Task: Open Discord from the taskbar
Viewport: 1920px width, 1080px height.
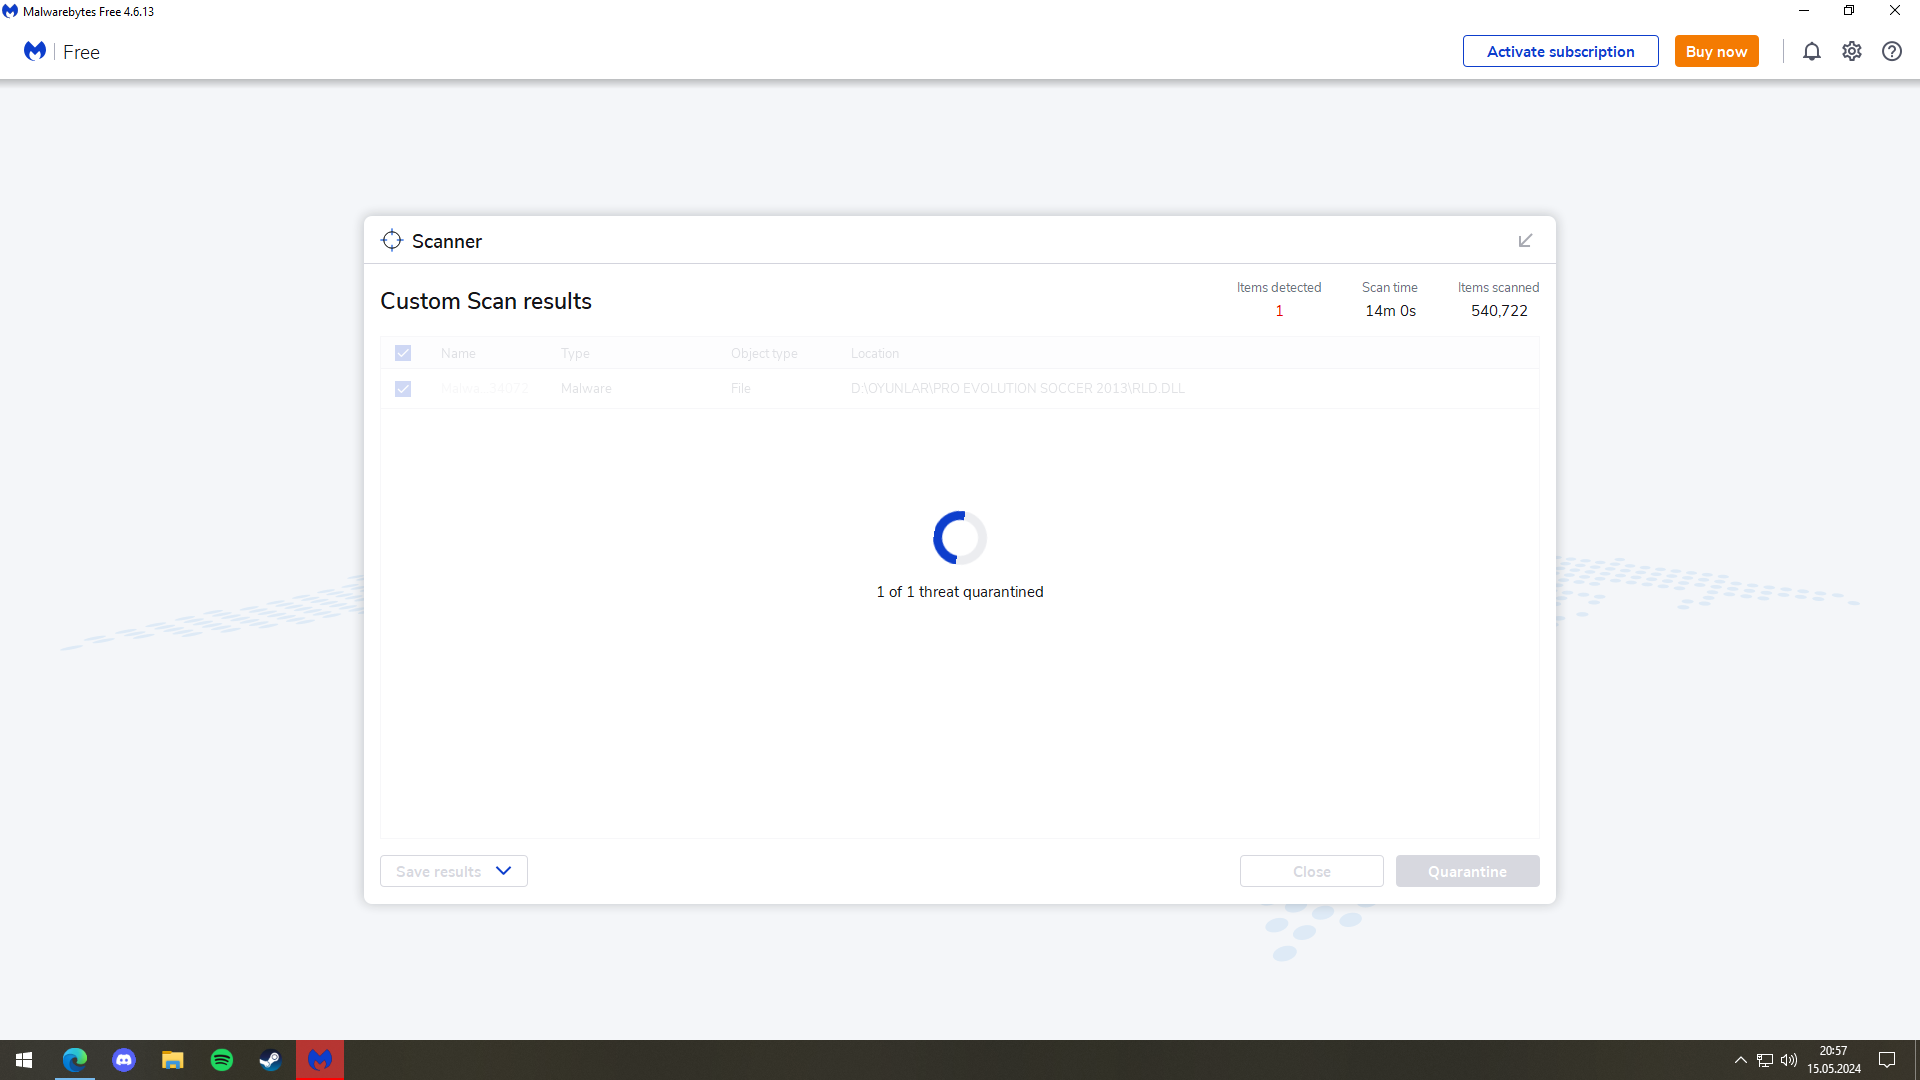Action: [124, 1060]
